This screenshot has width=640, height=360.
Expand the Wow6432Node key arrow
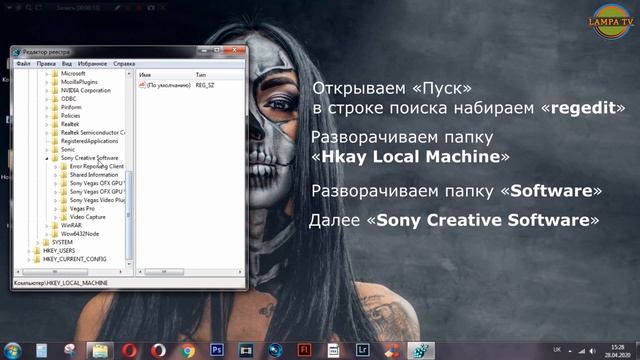pos(47,234)
